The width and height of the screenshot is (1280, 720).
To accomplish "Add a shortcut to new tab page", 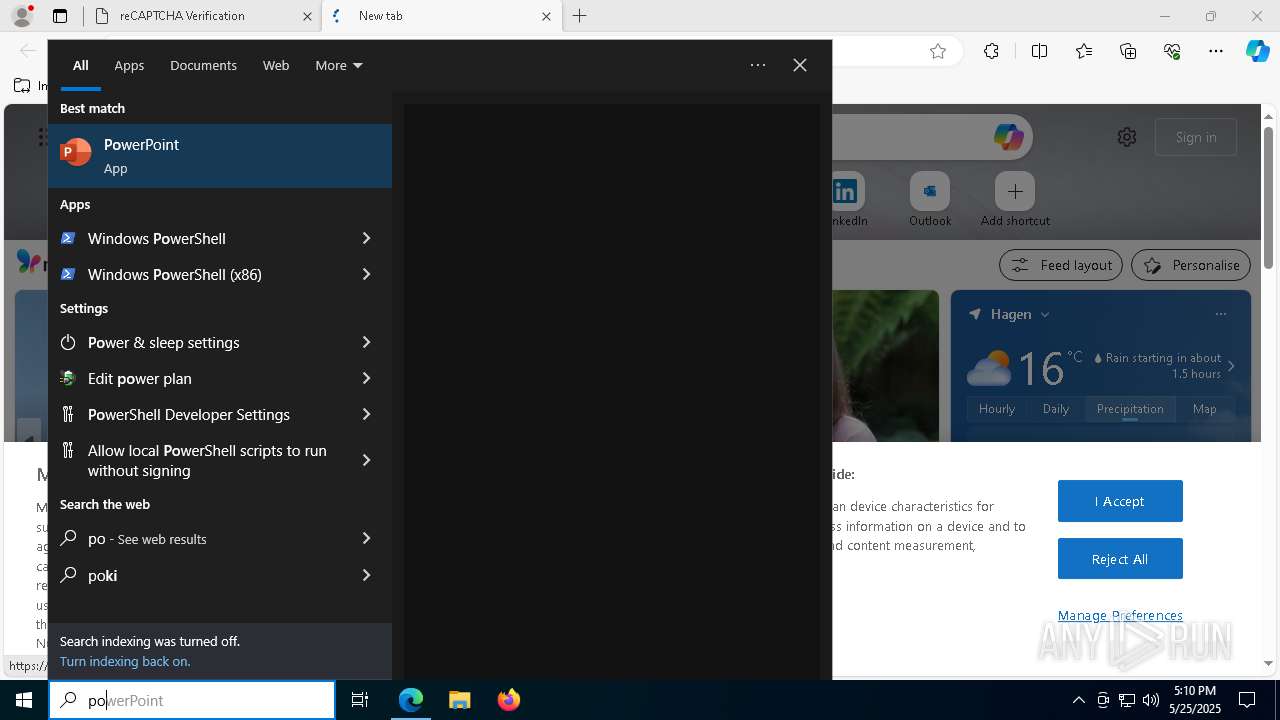I will pyautogui.click(x=1015, y=199).
